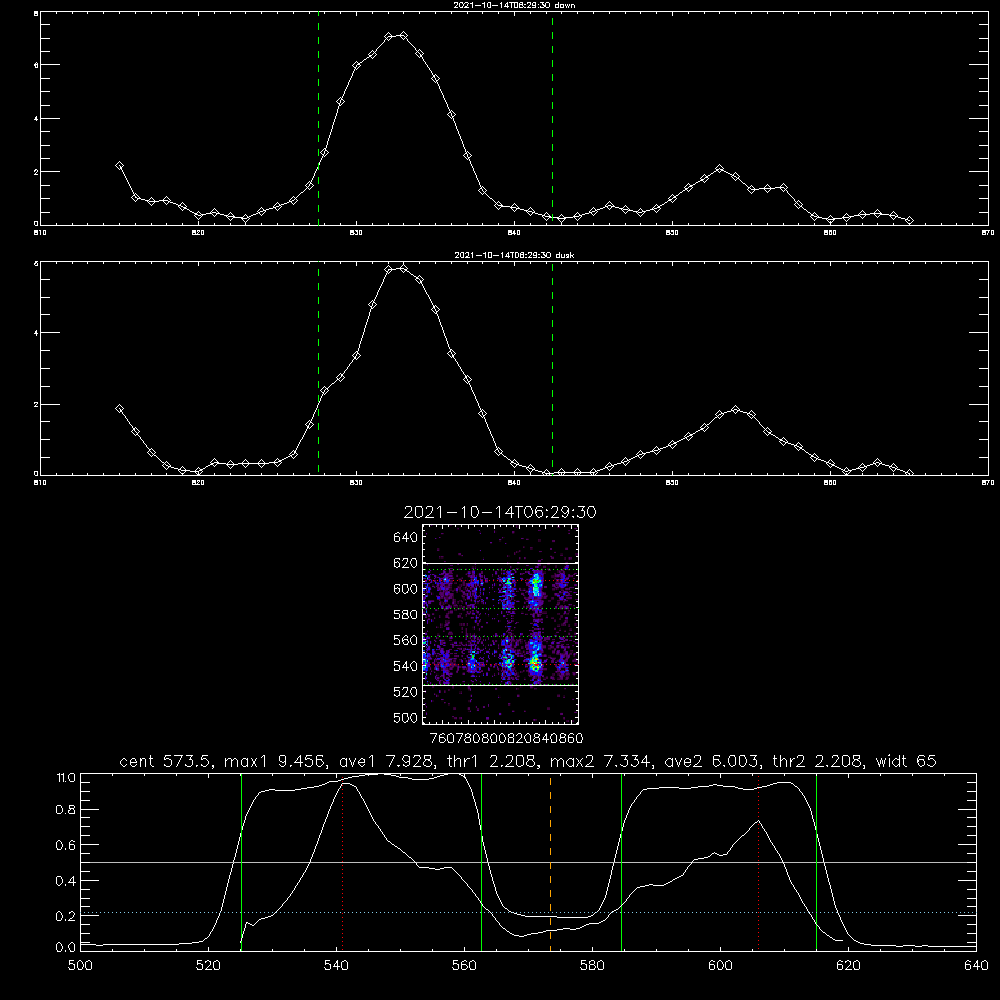Click the '0.4' y-axis label of bottom plot

(x=66, y=881)
